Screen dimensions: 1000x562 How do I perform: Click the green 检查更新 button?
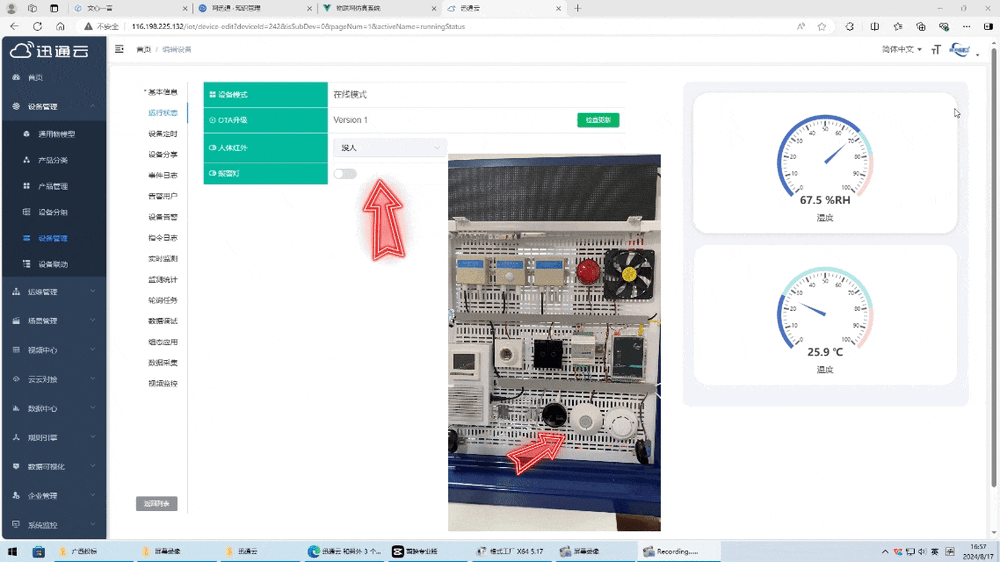pos(598,120)
